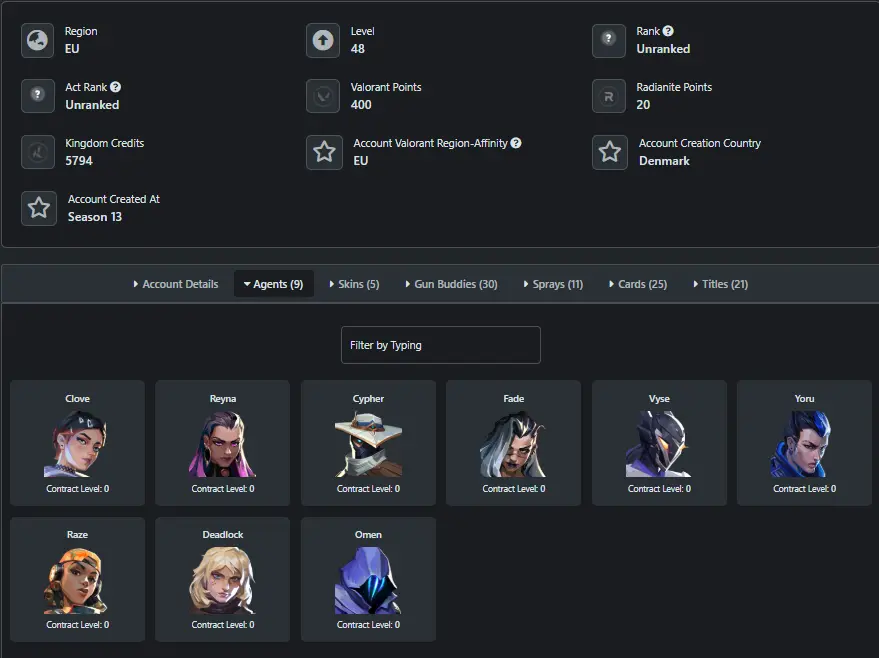879x658 pixels.
Task: Click the Kingdom Credits icon
Action: [x=38, y=152]
